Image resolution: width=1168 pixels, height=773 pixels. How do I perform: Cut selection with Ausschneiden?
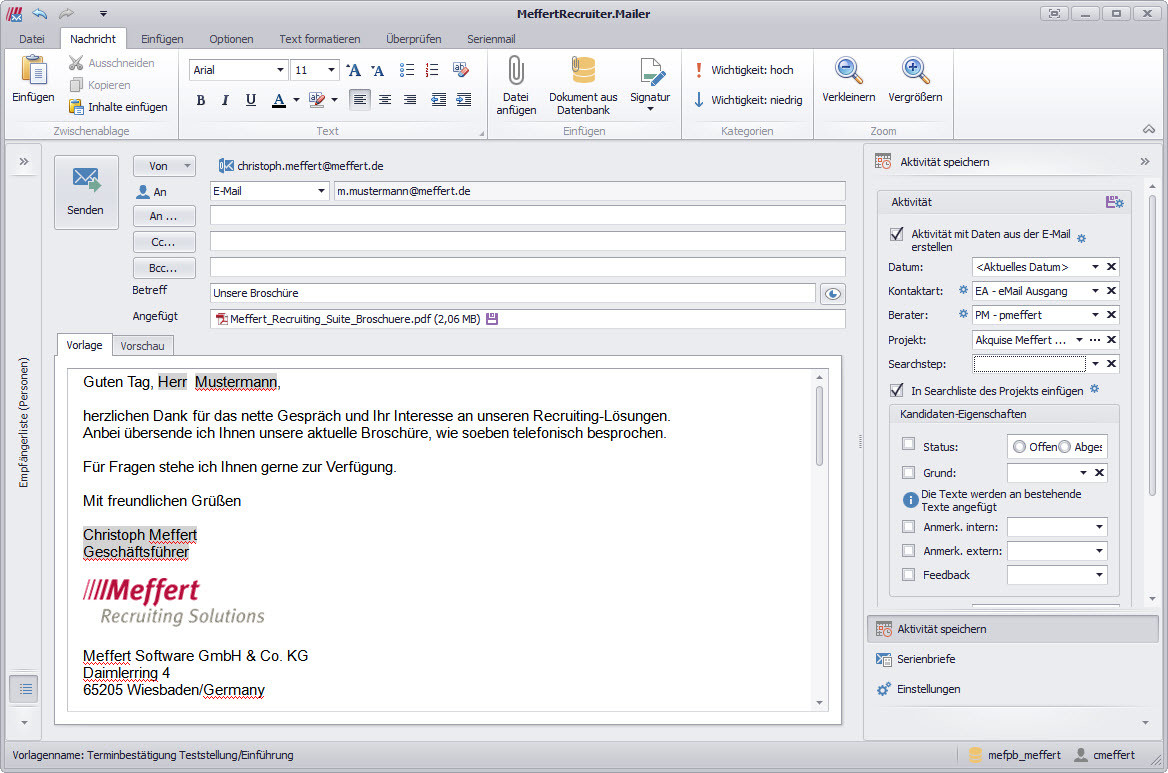point(112,63)
